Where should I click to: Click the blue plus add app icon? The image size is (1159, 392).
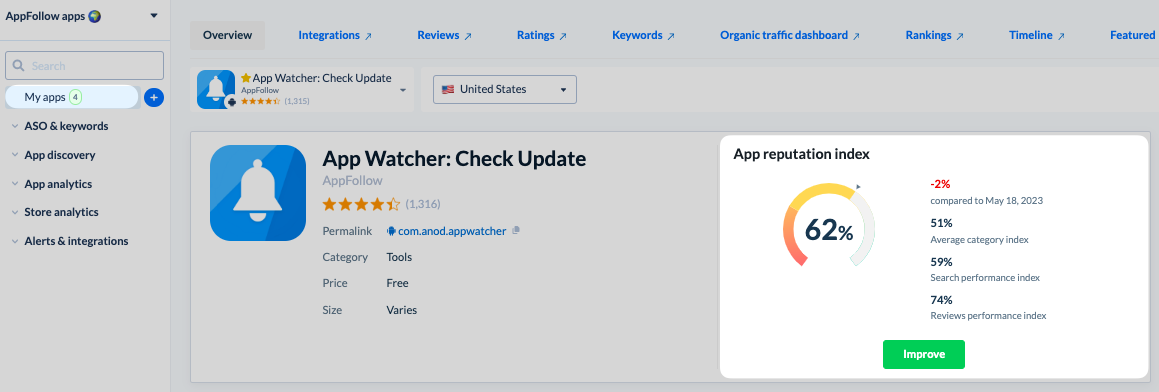click(154, 97)
